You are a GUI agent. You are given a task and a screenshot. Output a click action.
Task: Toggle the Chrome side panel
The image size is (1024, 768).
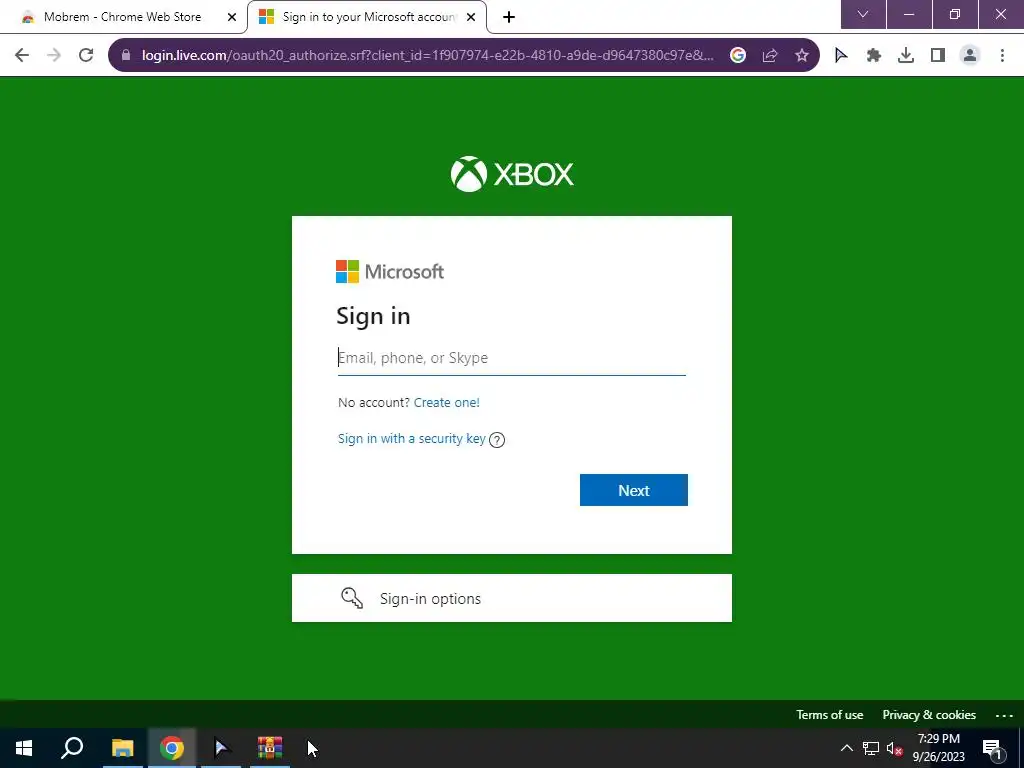click(x=938, y=55)
